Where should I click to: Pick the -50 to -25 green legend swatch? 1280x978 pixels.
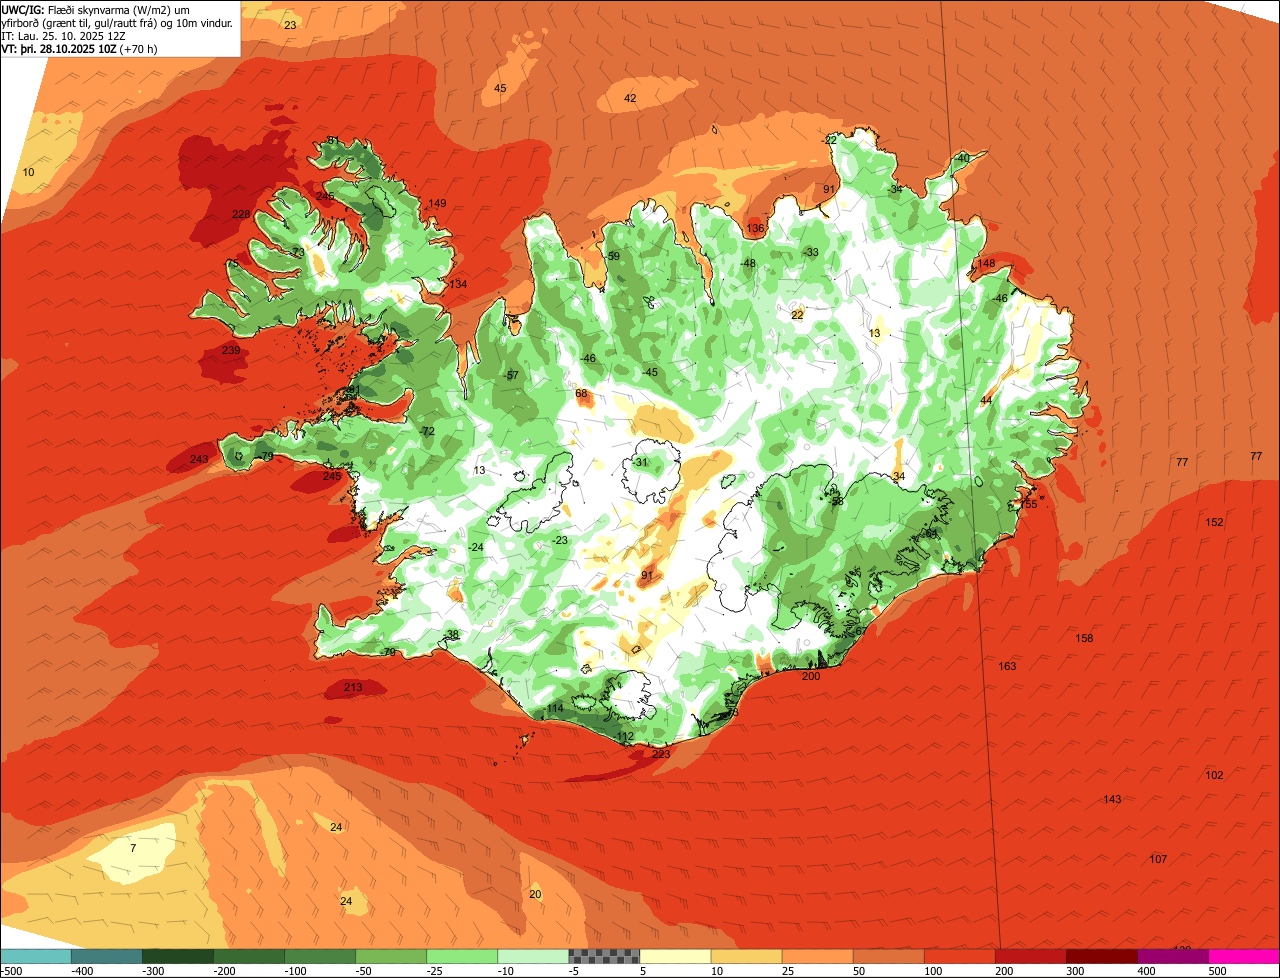pos(391,956)
